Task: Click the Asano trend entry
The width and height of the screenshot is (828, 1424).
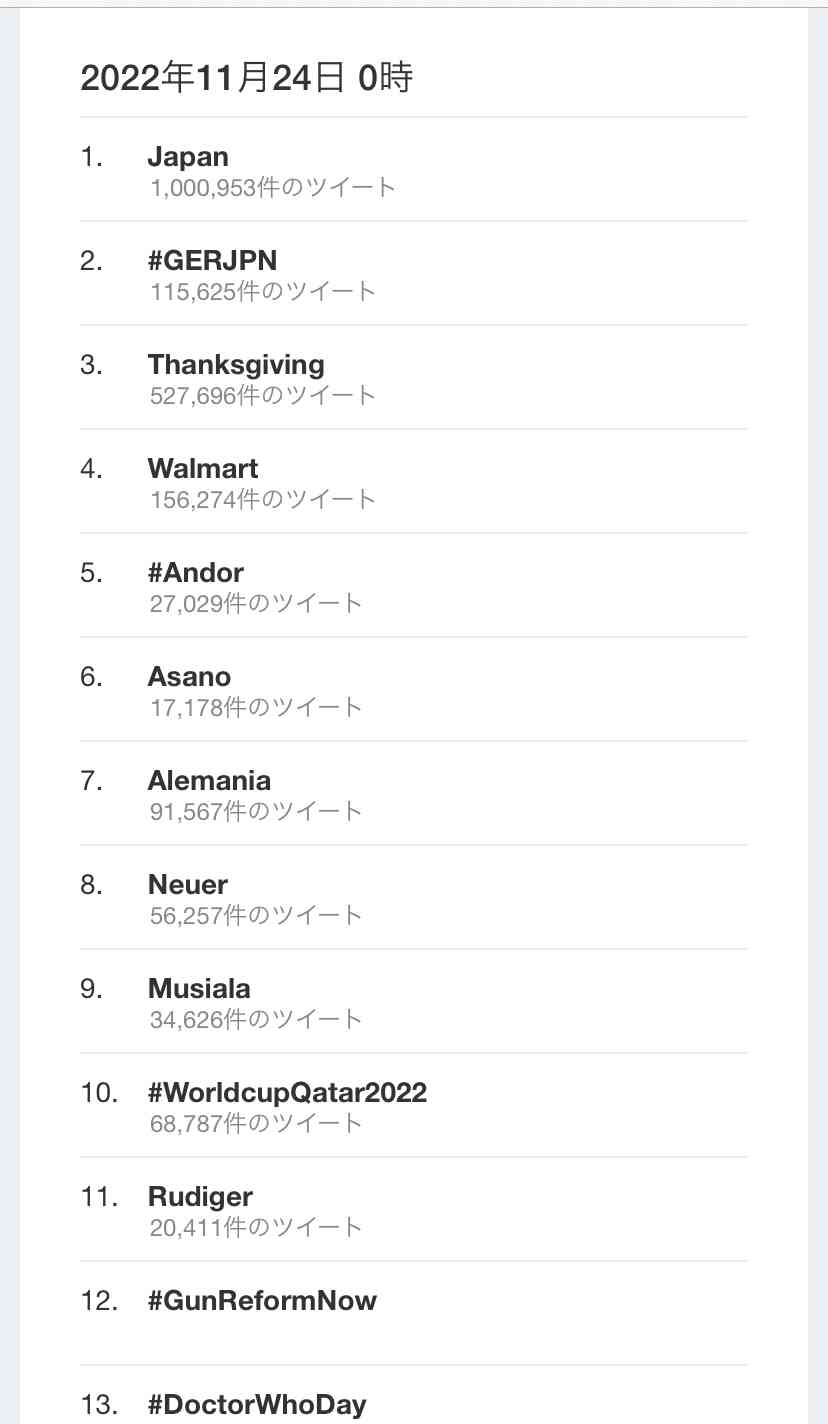Action: tap(189, 676)
